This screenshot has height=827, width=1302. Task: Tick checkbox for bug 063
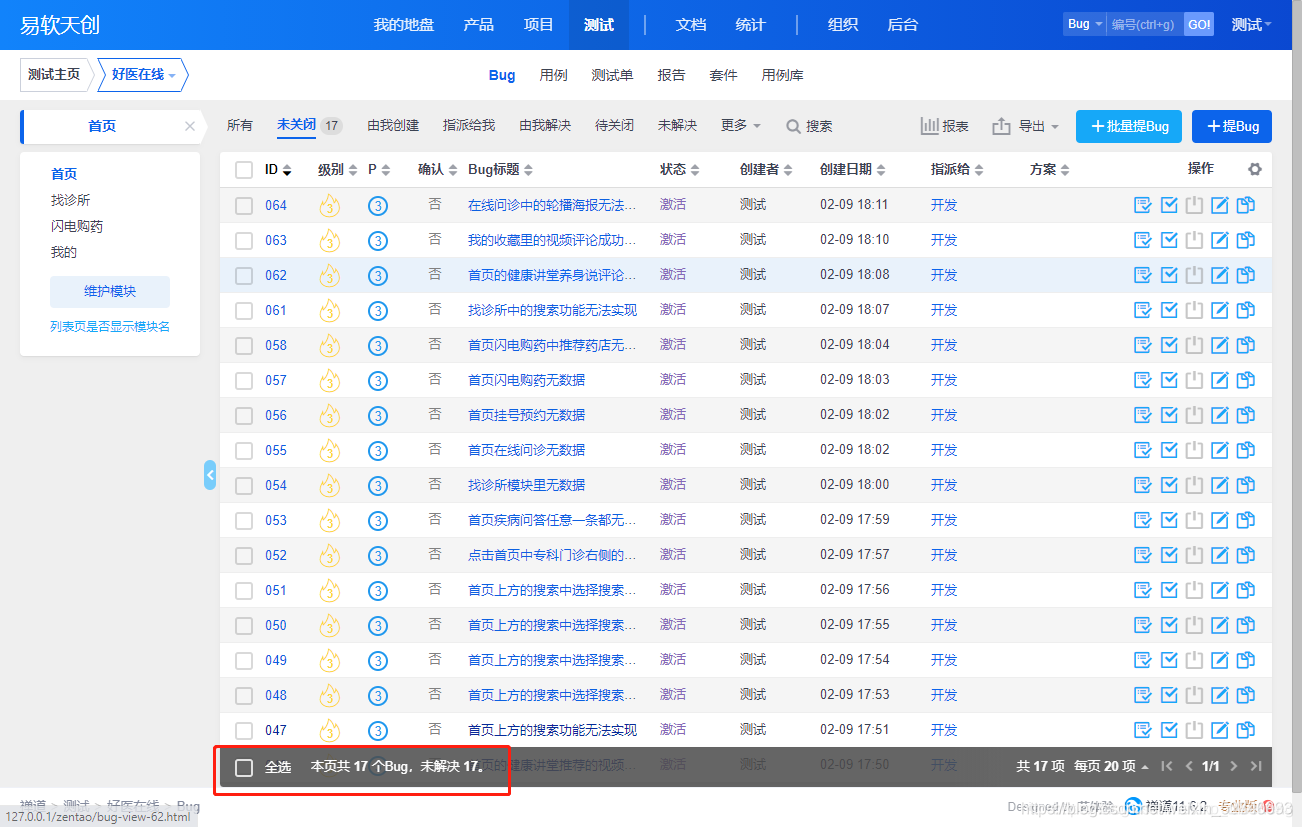pos(244,240)
